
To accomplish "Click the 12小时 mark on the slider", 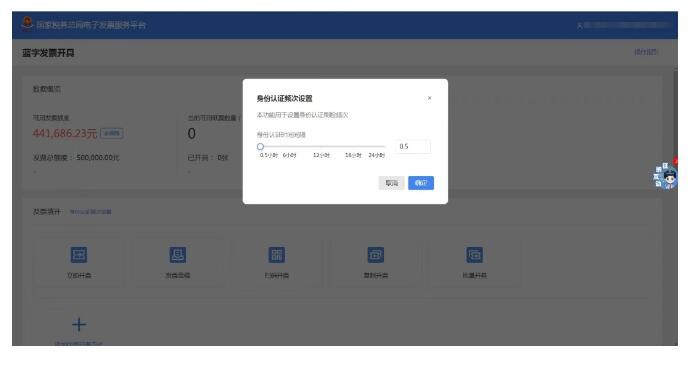I will 321,155.
